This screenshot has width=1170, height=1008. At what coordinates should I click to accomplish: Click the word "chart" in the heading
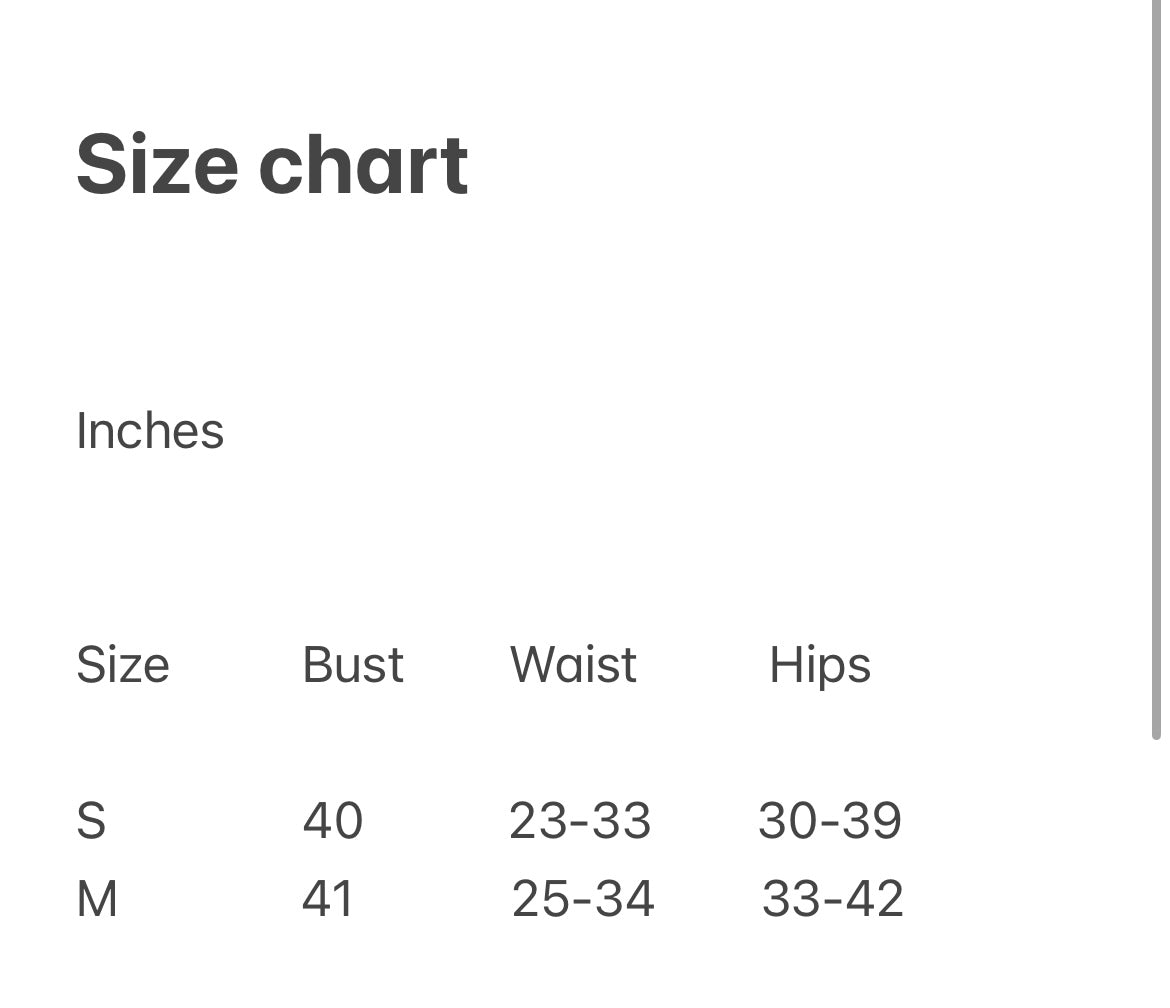pyautogui.click(x=363, y=165)
